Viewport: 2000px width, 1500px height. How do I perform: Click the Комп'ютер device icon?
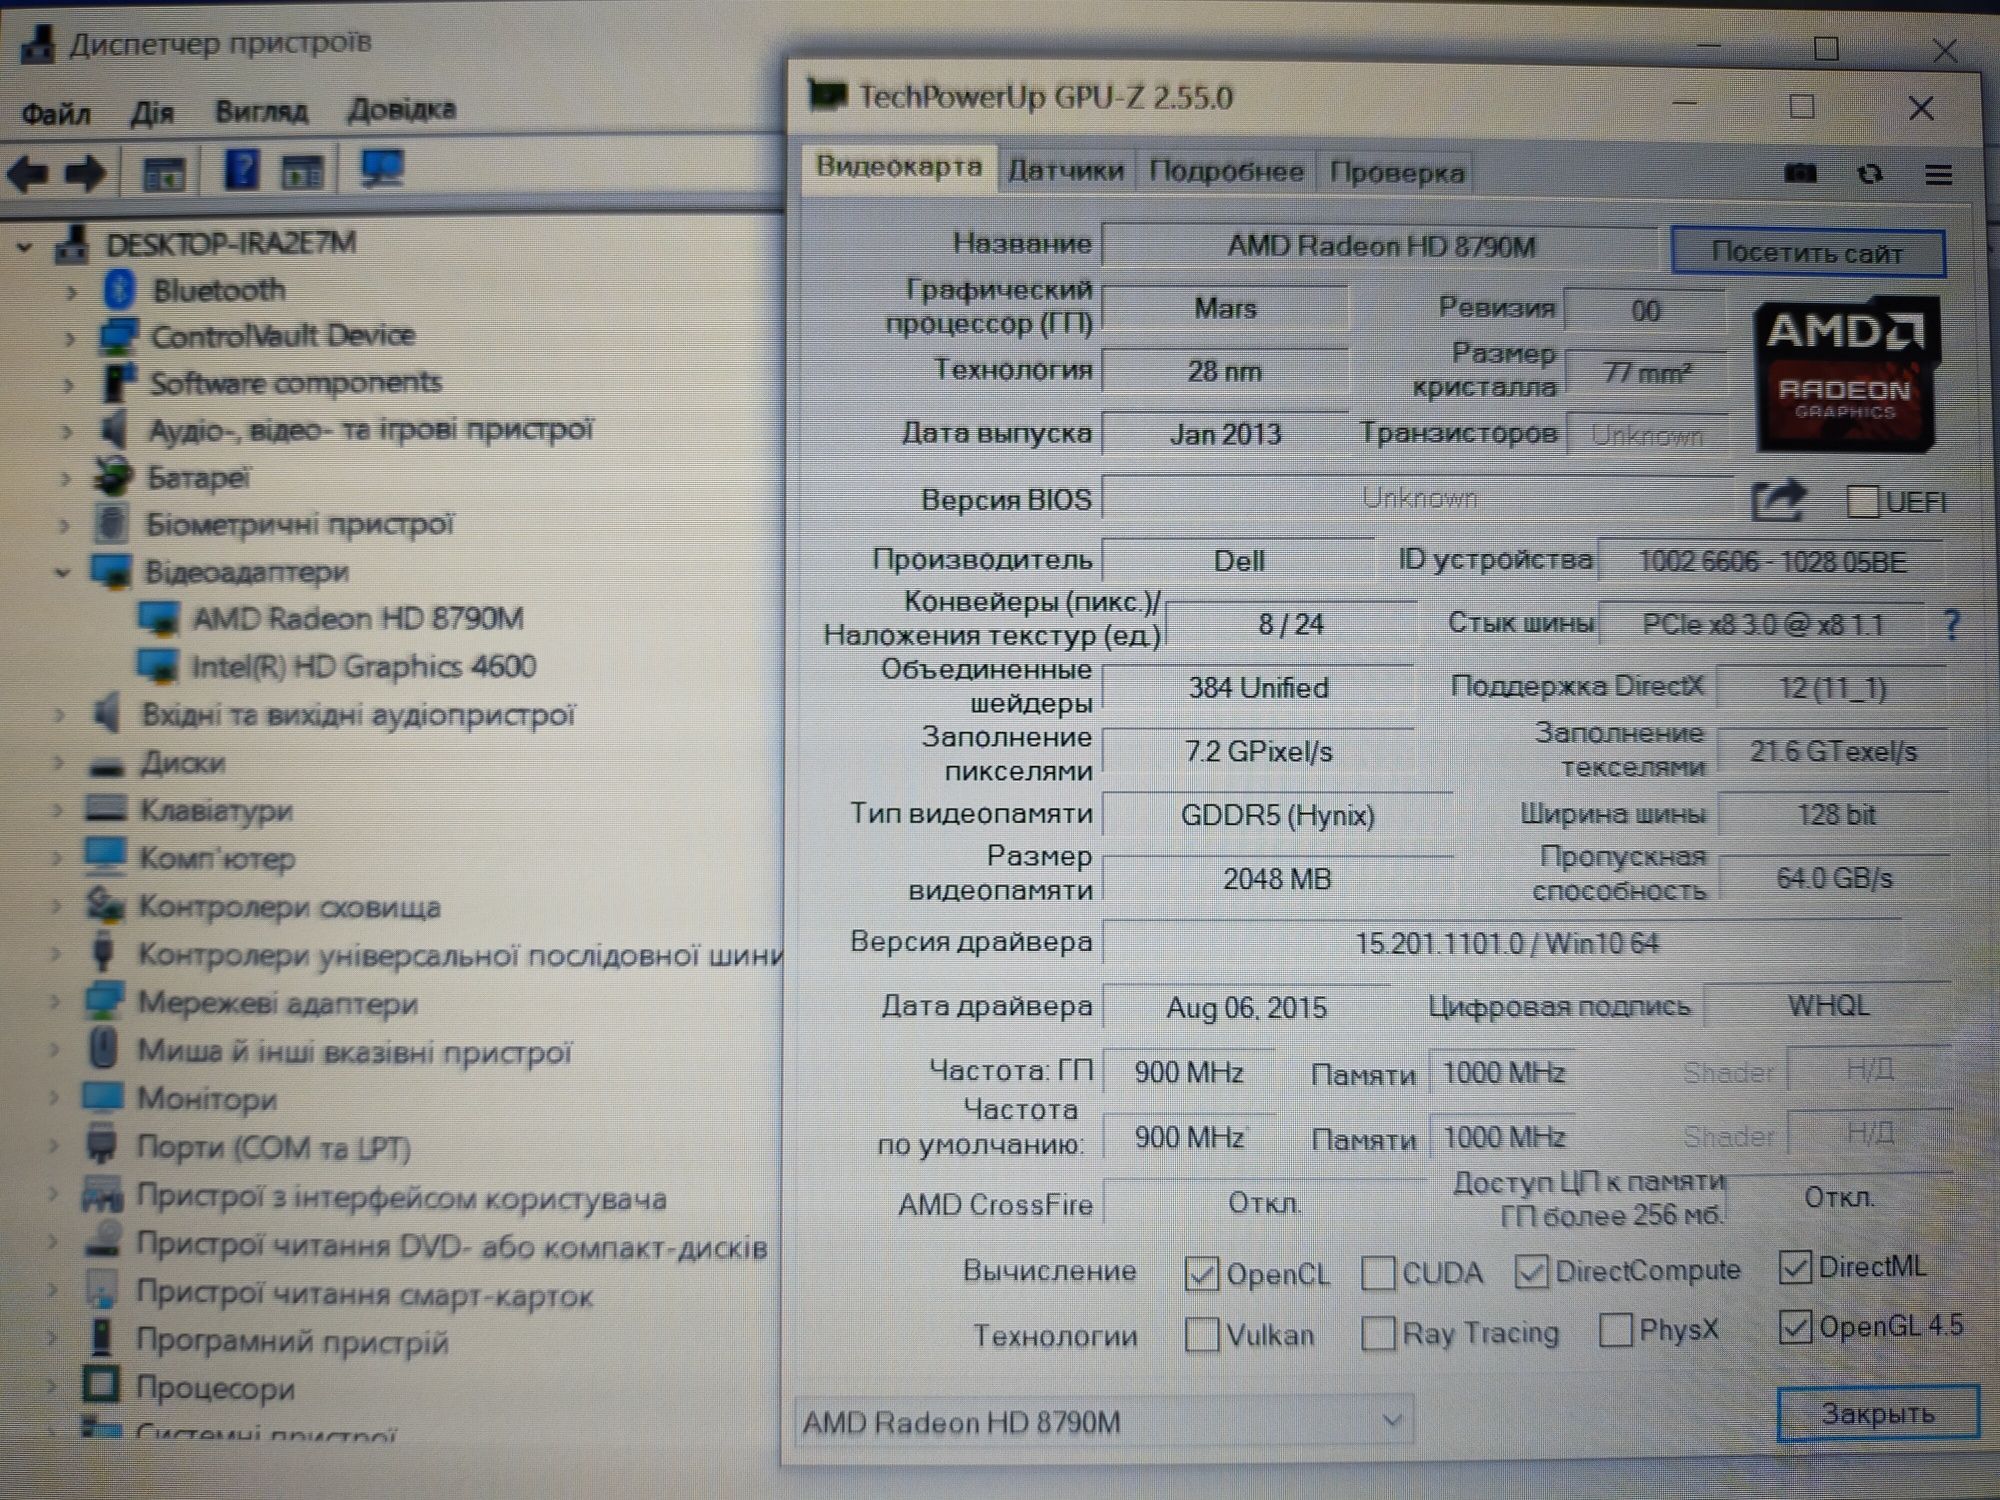105,856
